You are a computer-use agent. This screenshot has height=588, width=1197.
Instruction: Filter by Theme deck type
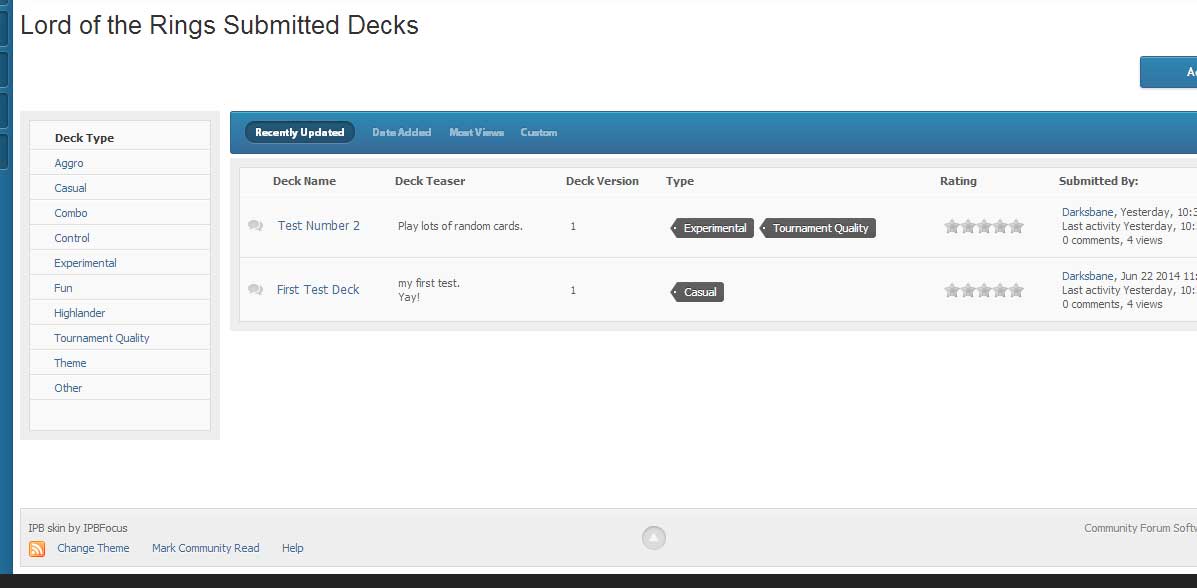coord(69,363)
